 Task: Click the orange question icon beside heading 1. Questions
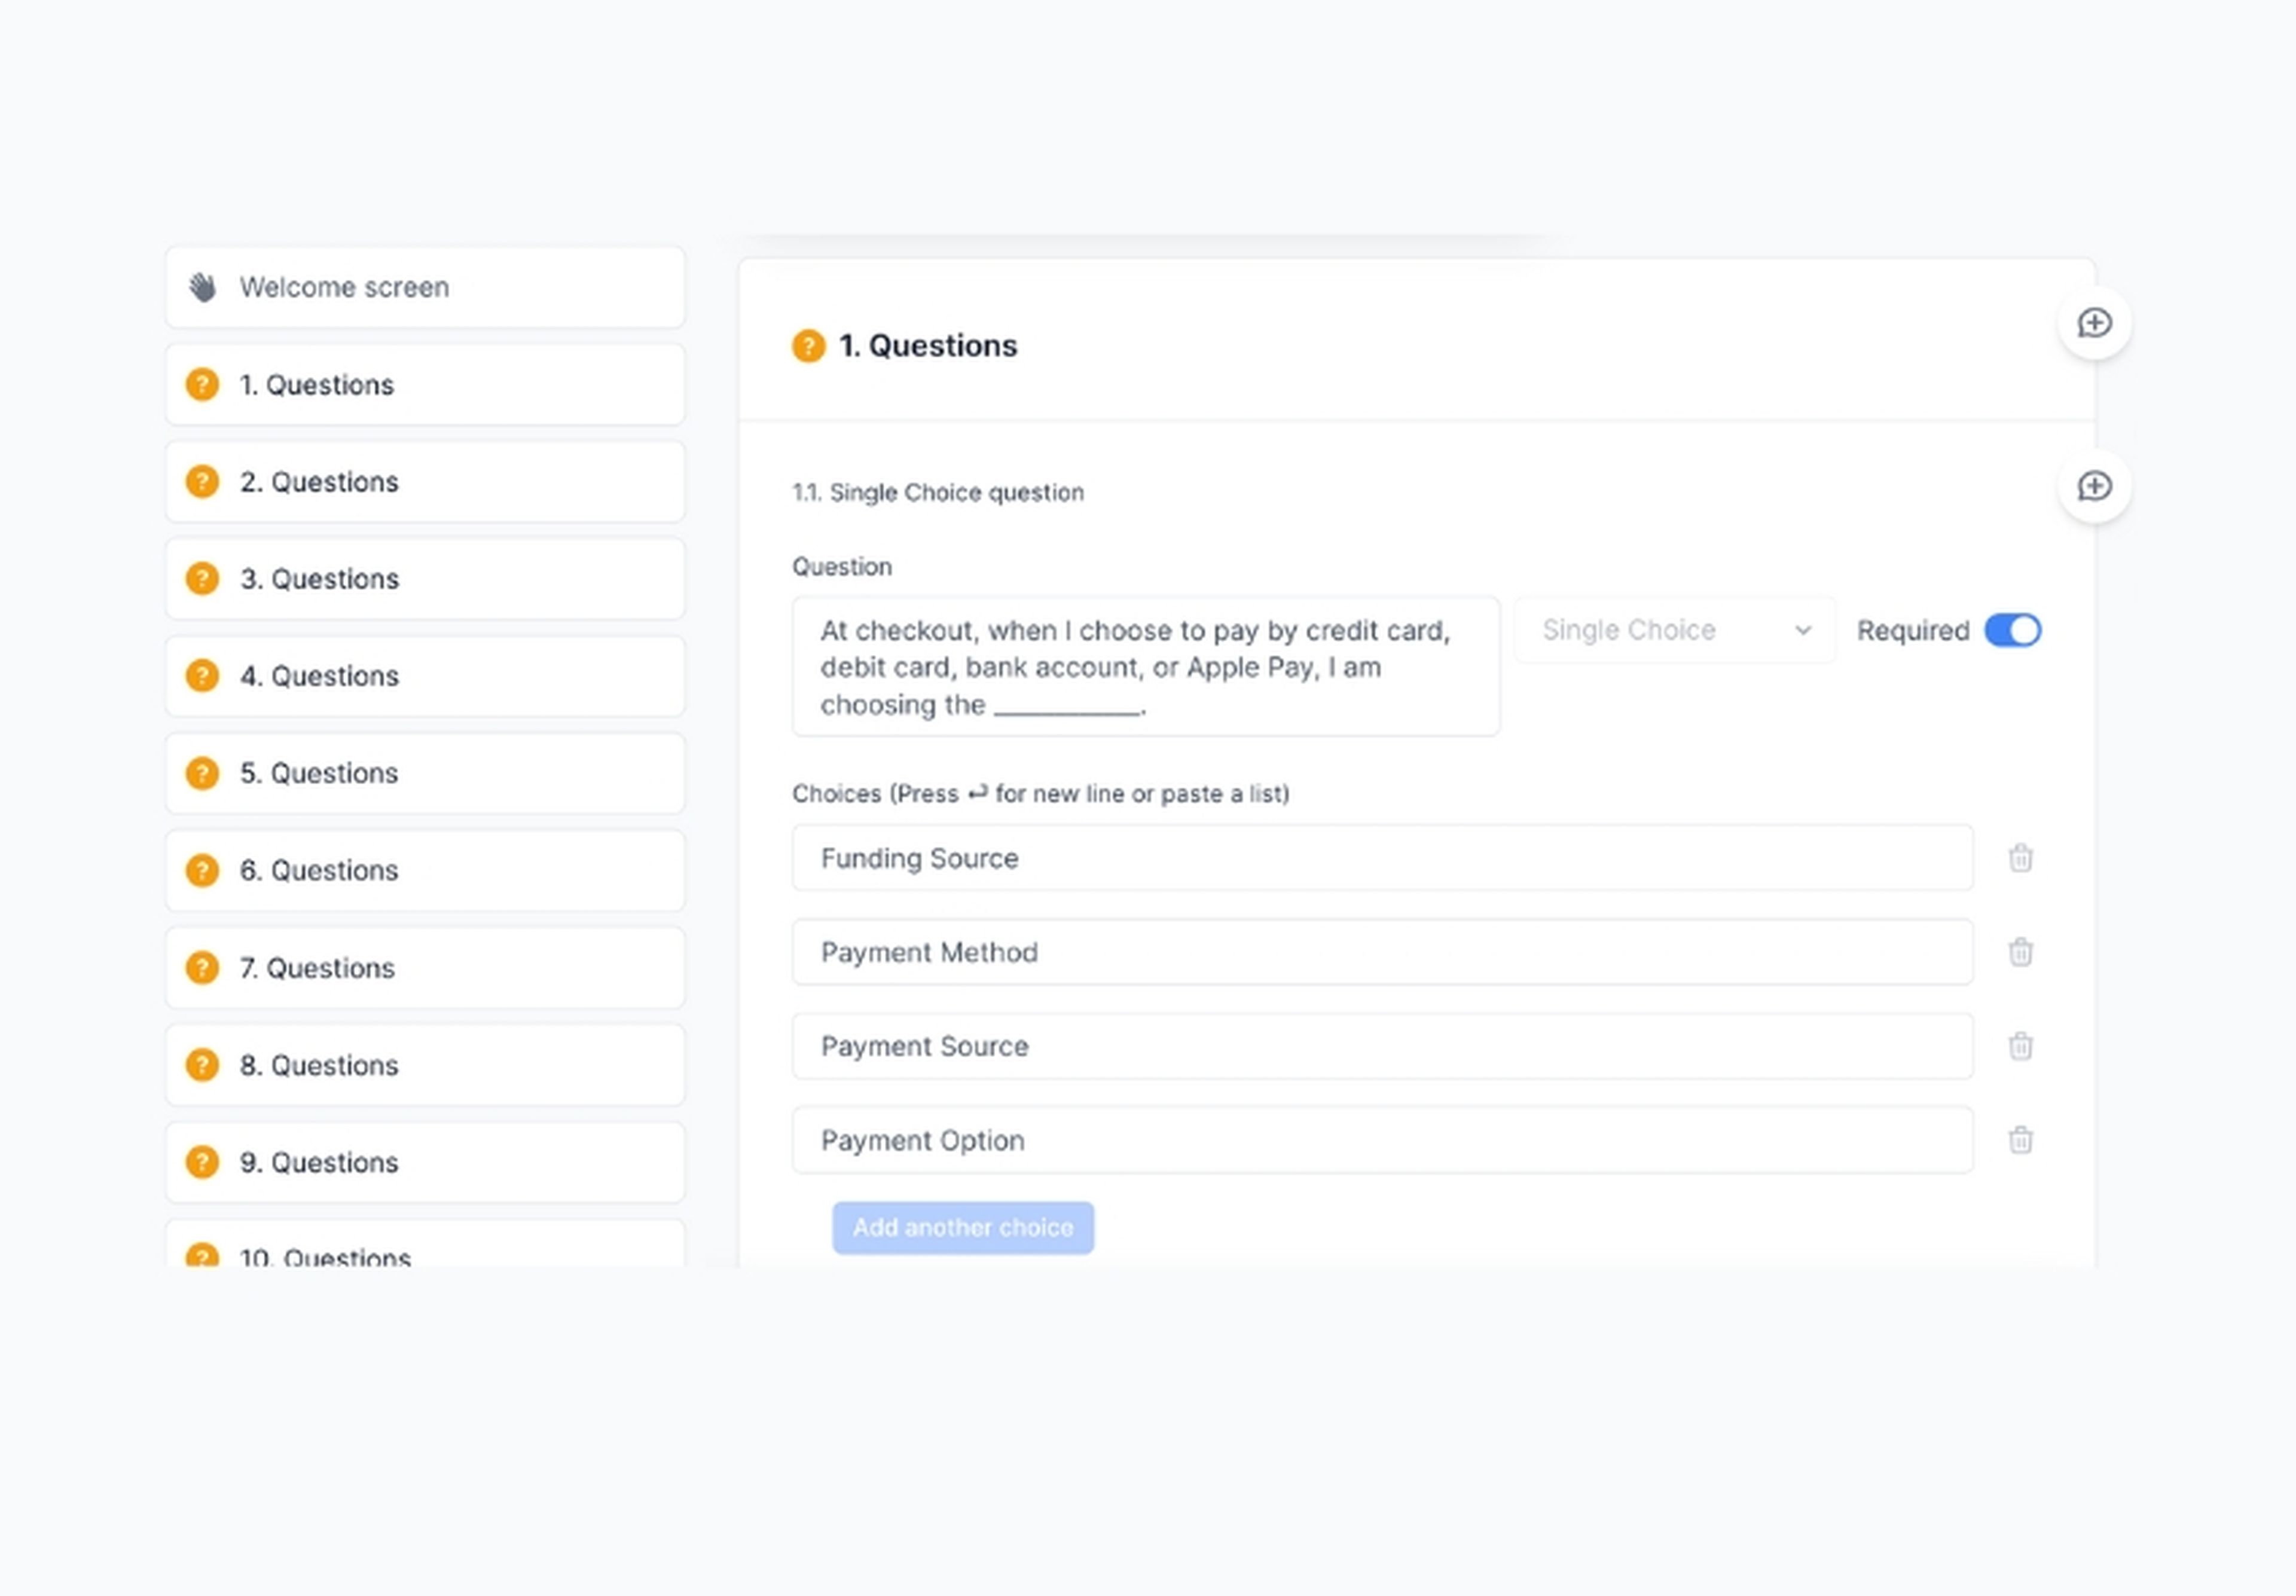807,346
